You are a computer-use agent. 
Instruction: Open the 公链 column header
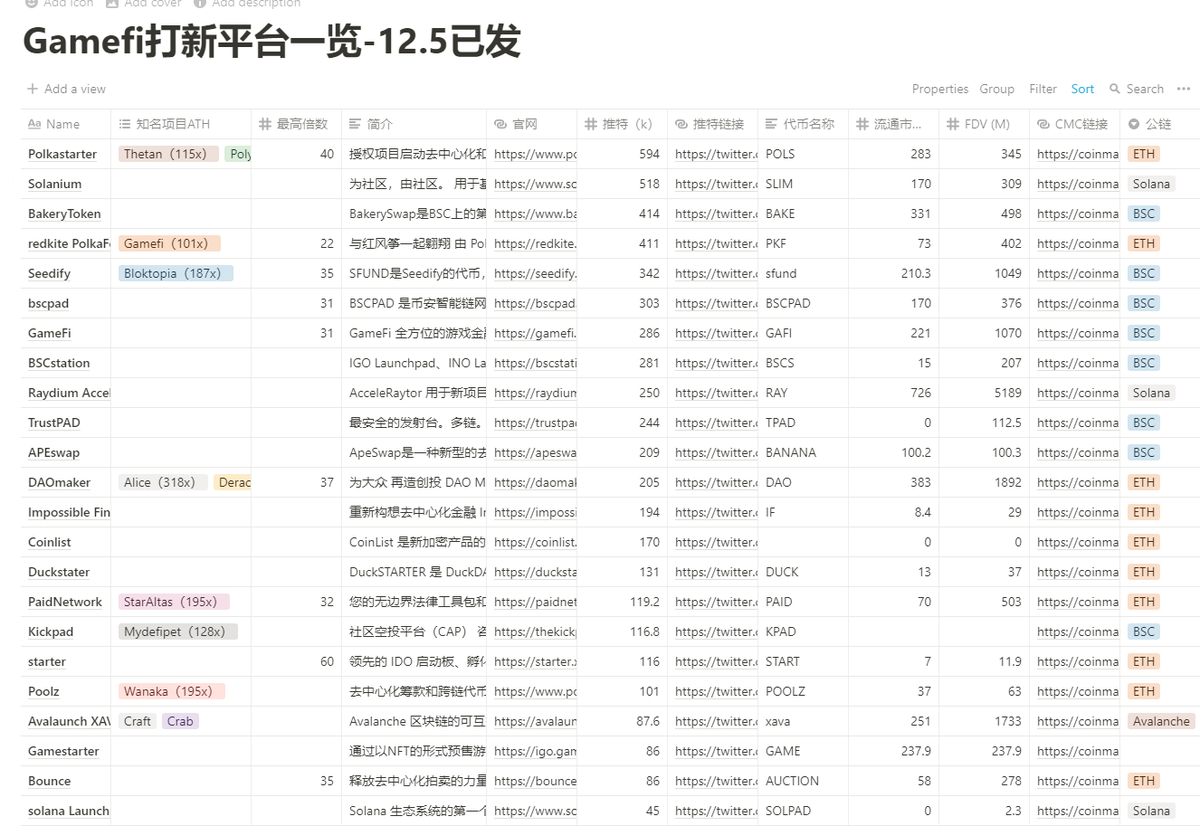(1160, 124)
